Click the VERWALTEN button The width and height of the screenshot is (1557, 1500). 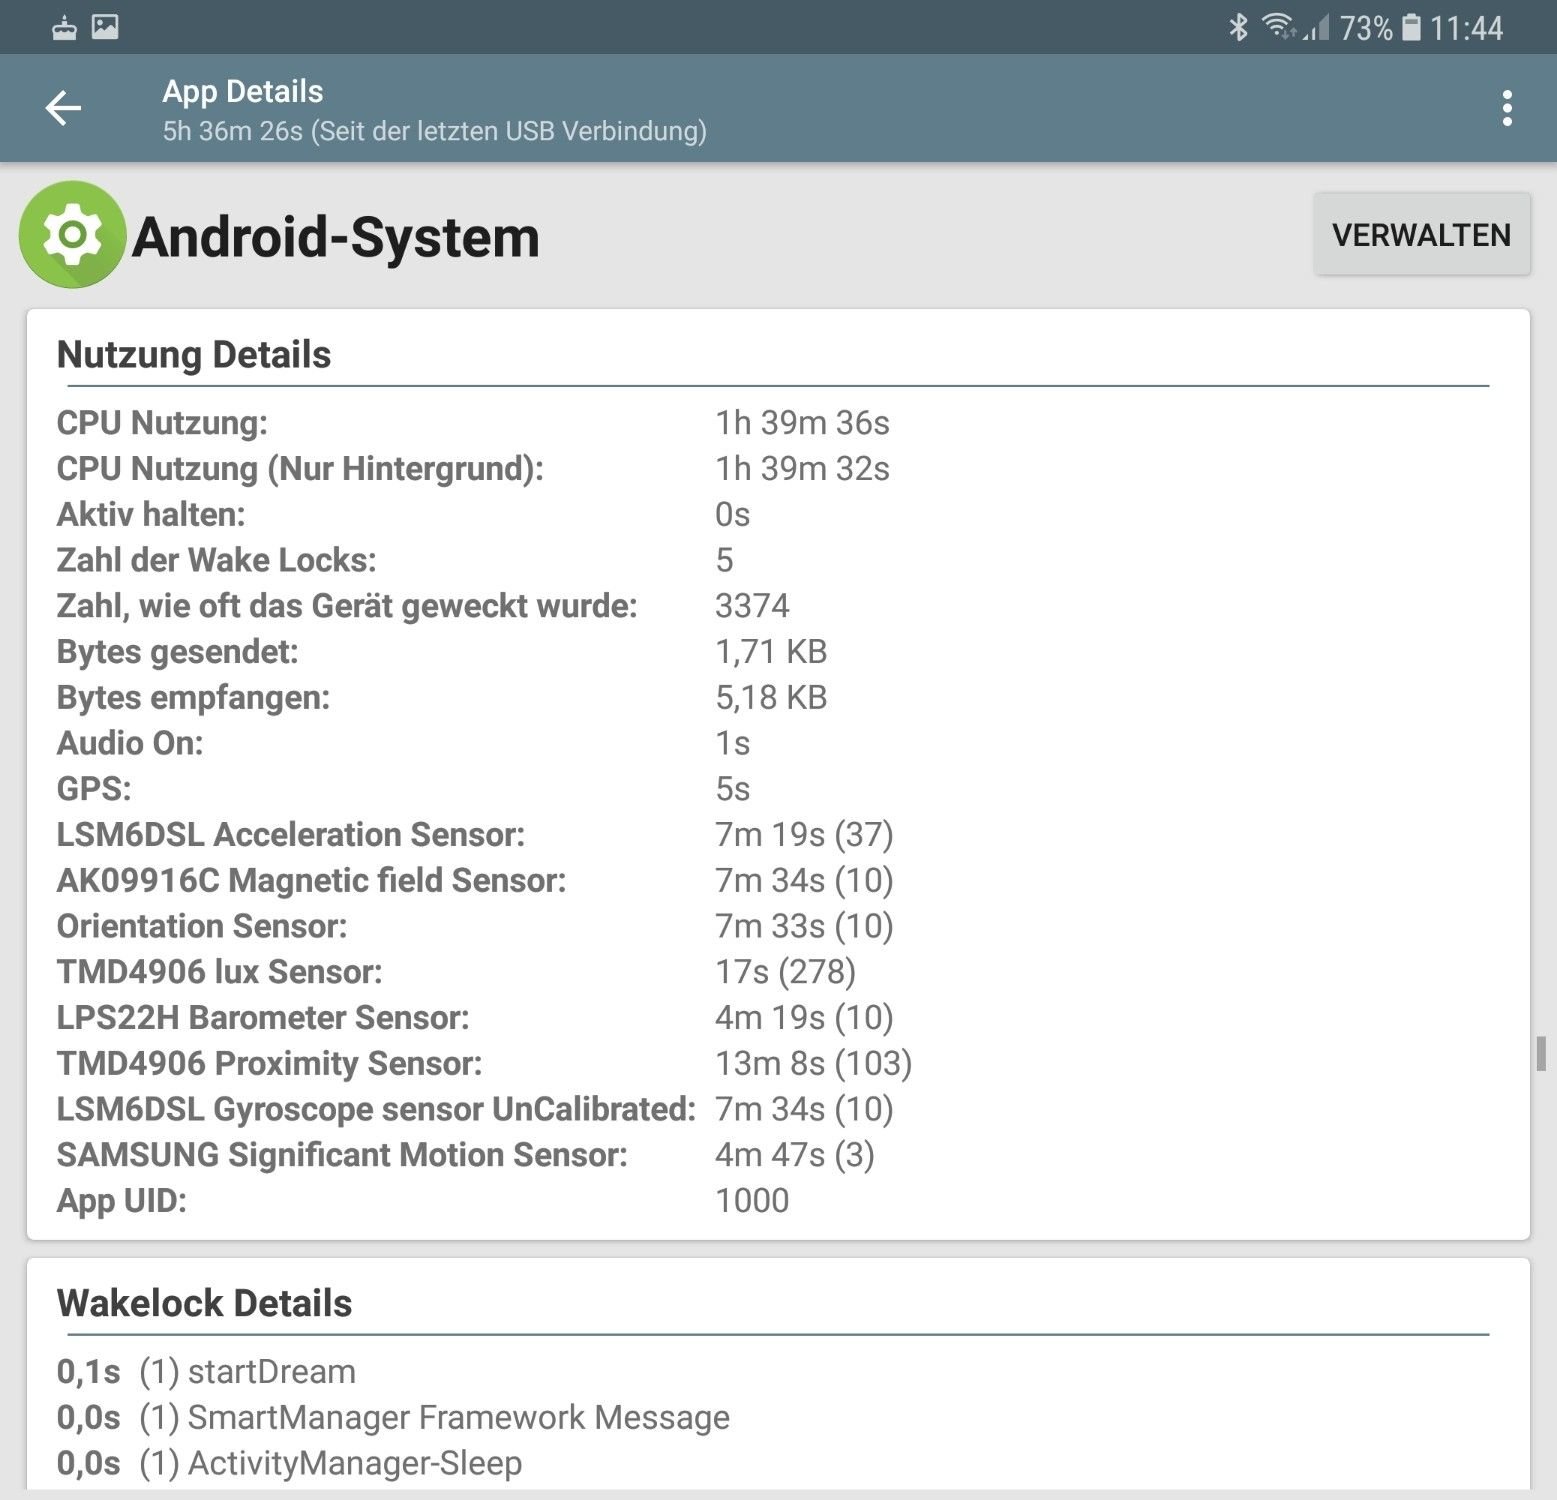tap(1422, 235)
